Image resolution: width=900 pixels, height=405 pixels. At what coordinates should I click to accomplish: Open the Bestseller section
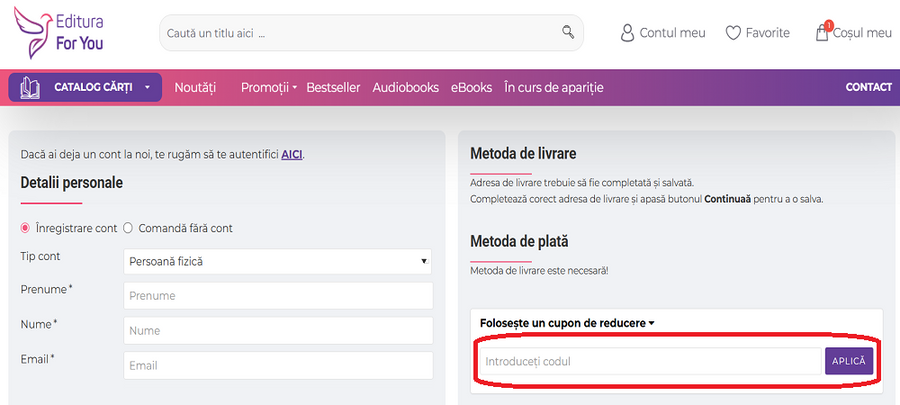(333, 87)
